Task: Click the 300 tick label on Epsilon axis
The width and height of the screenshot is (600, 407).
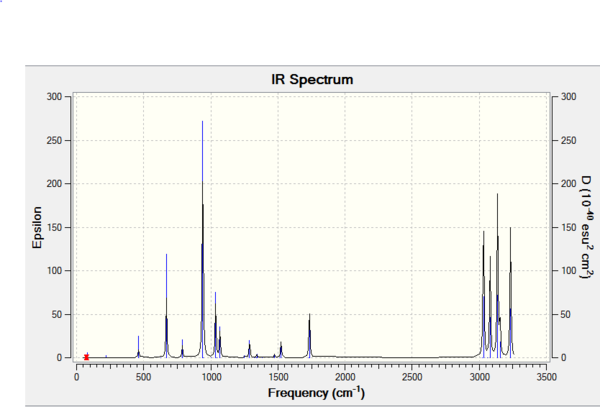Action: click(x=54, y=97)
